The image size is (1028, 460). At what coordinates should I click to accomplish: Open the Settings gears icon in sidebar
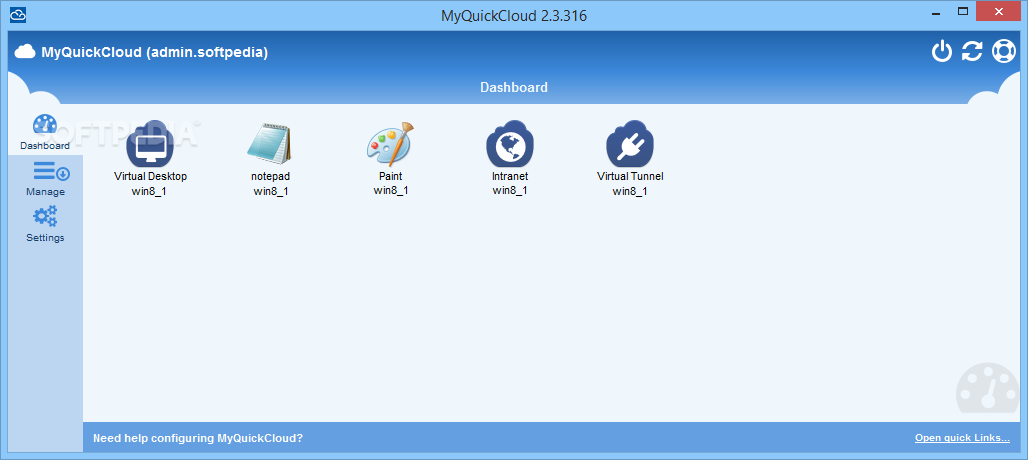(45, 216)
